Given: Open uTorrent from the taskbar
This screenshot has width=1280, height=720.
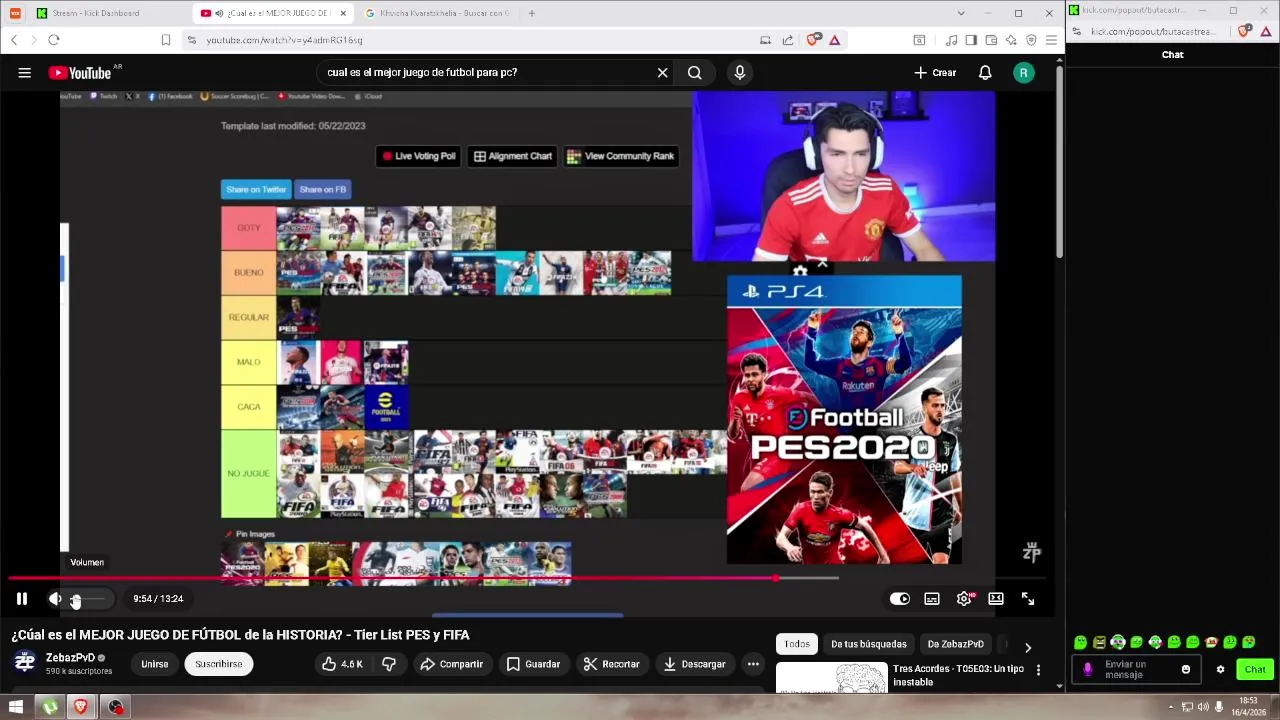Looking at the screenshot, I should coord(50,707).
